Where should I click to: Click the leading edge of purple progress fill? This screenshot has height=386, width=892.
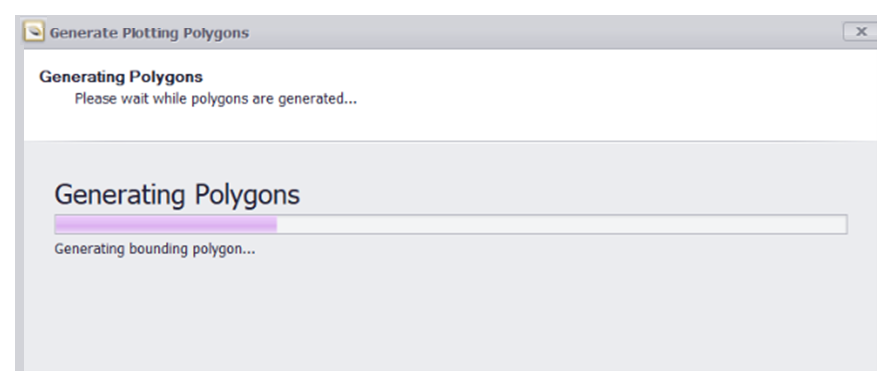pos(275,224)
